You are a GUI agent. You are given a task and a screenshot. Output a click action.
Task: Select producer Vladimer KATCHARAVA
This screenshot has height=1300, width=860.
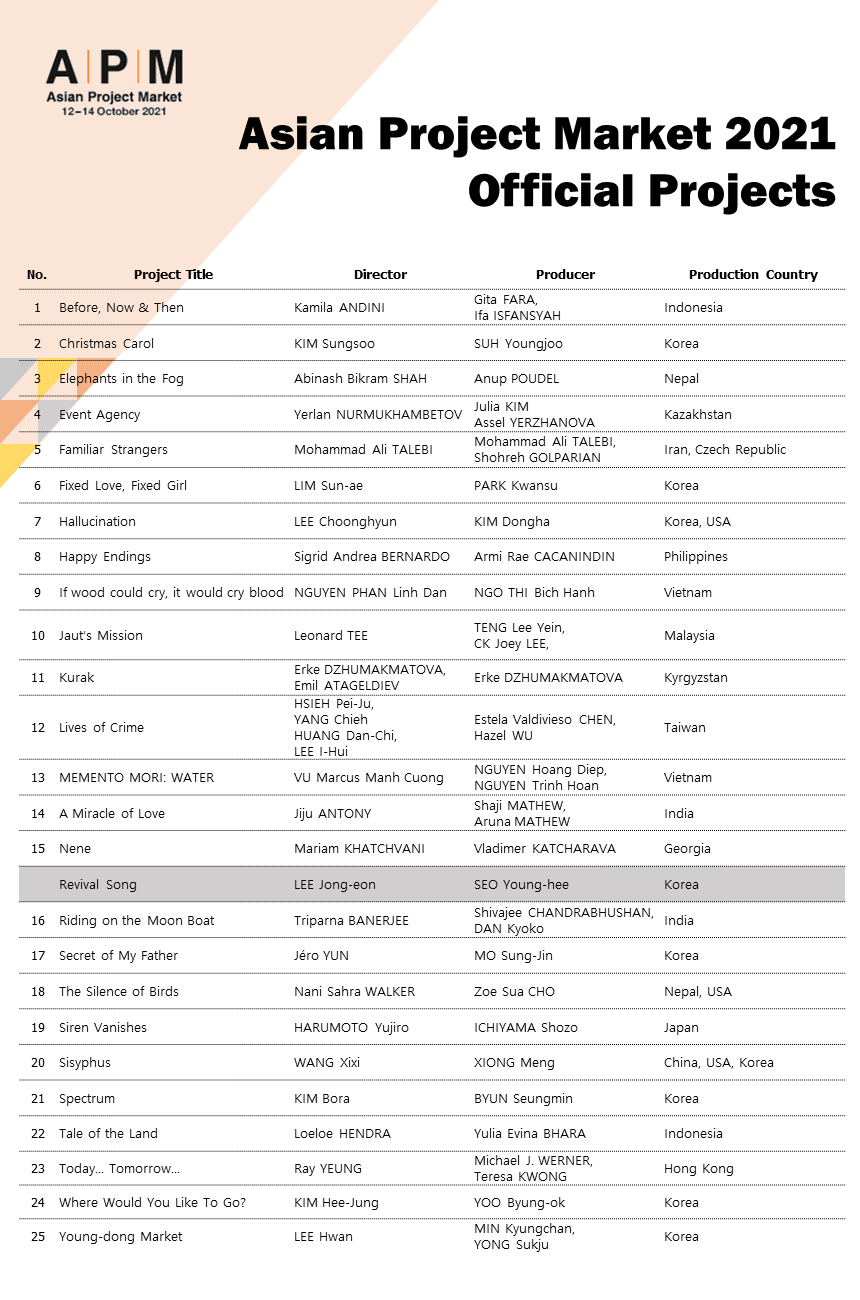point(545,848)
